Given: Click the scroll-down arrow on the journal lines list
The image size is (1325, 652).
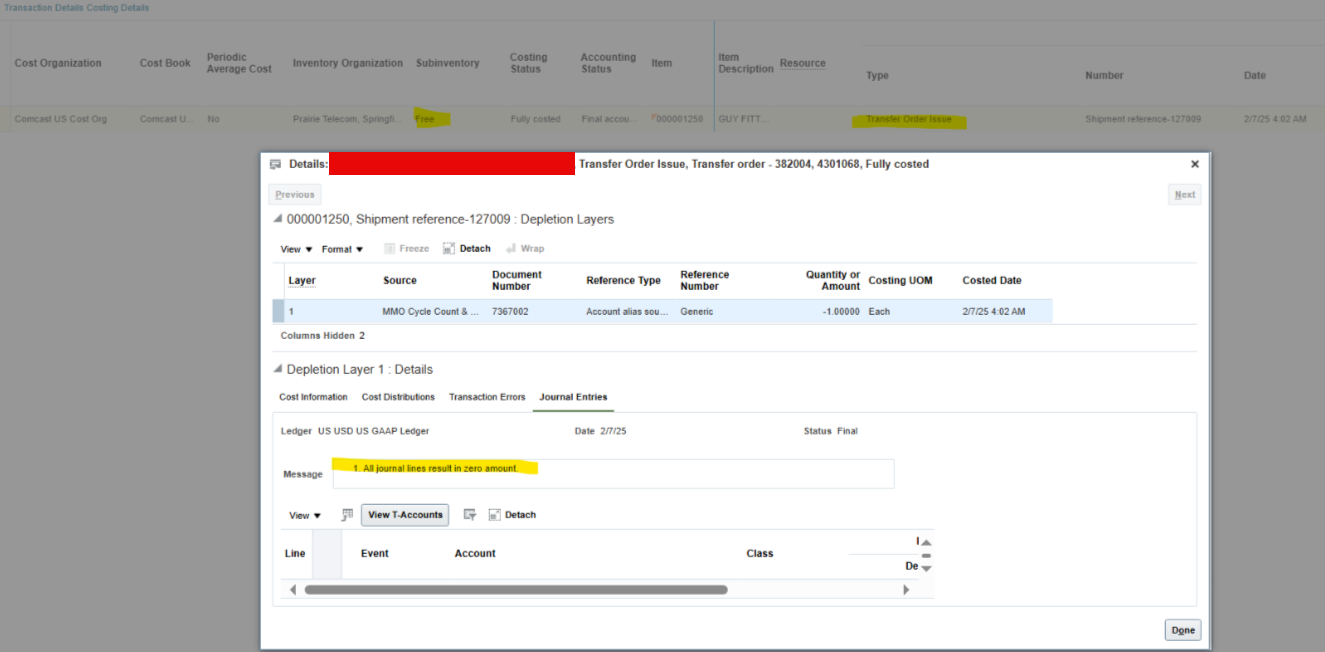Looking at the screenshot, I should (925, 566).
